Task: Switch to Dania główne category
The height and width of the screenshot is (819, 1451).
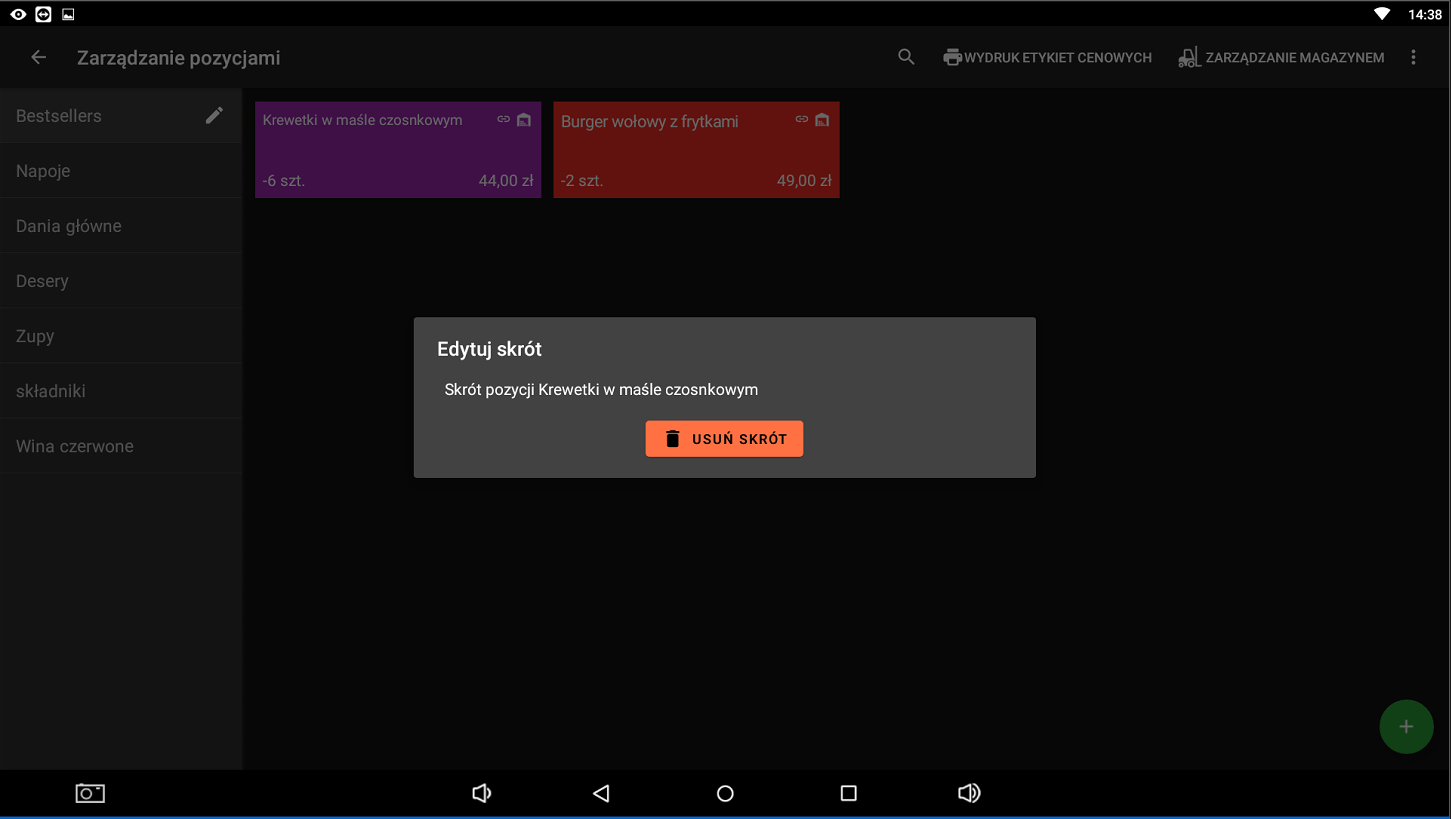Action: tap(69, 226)
